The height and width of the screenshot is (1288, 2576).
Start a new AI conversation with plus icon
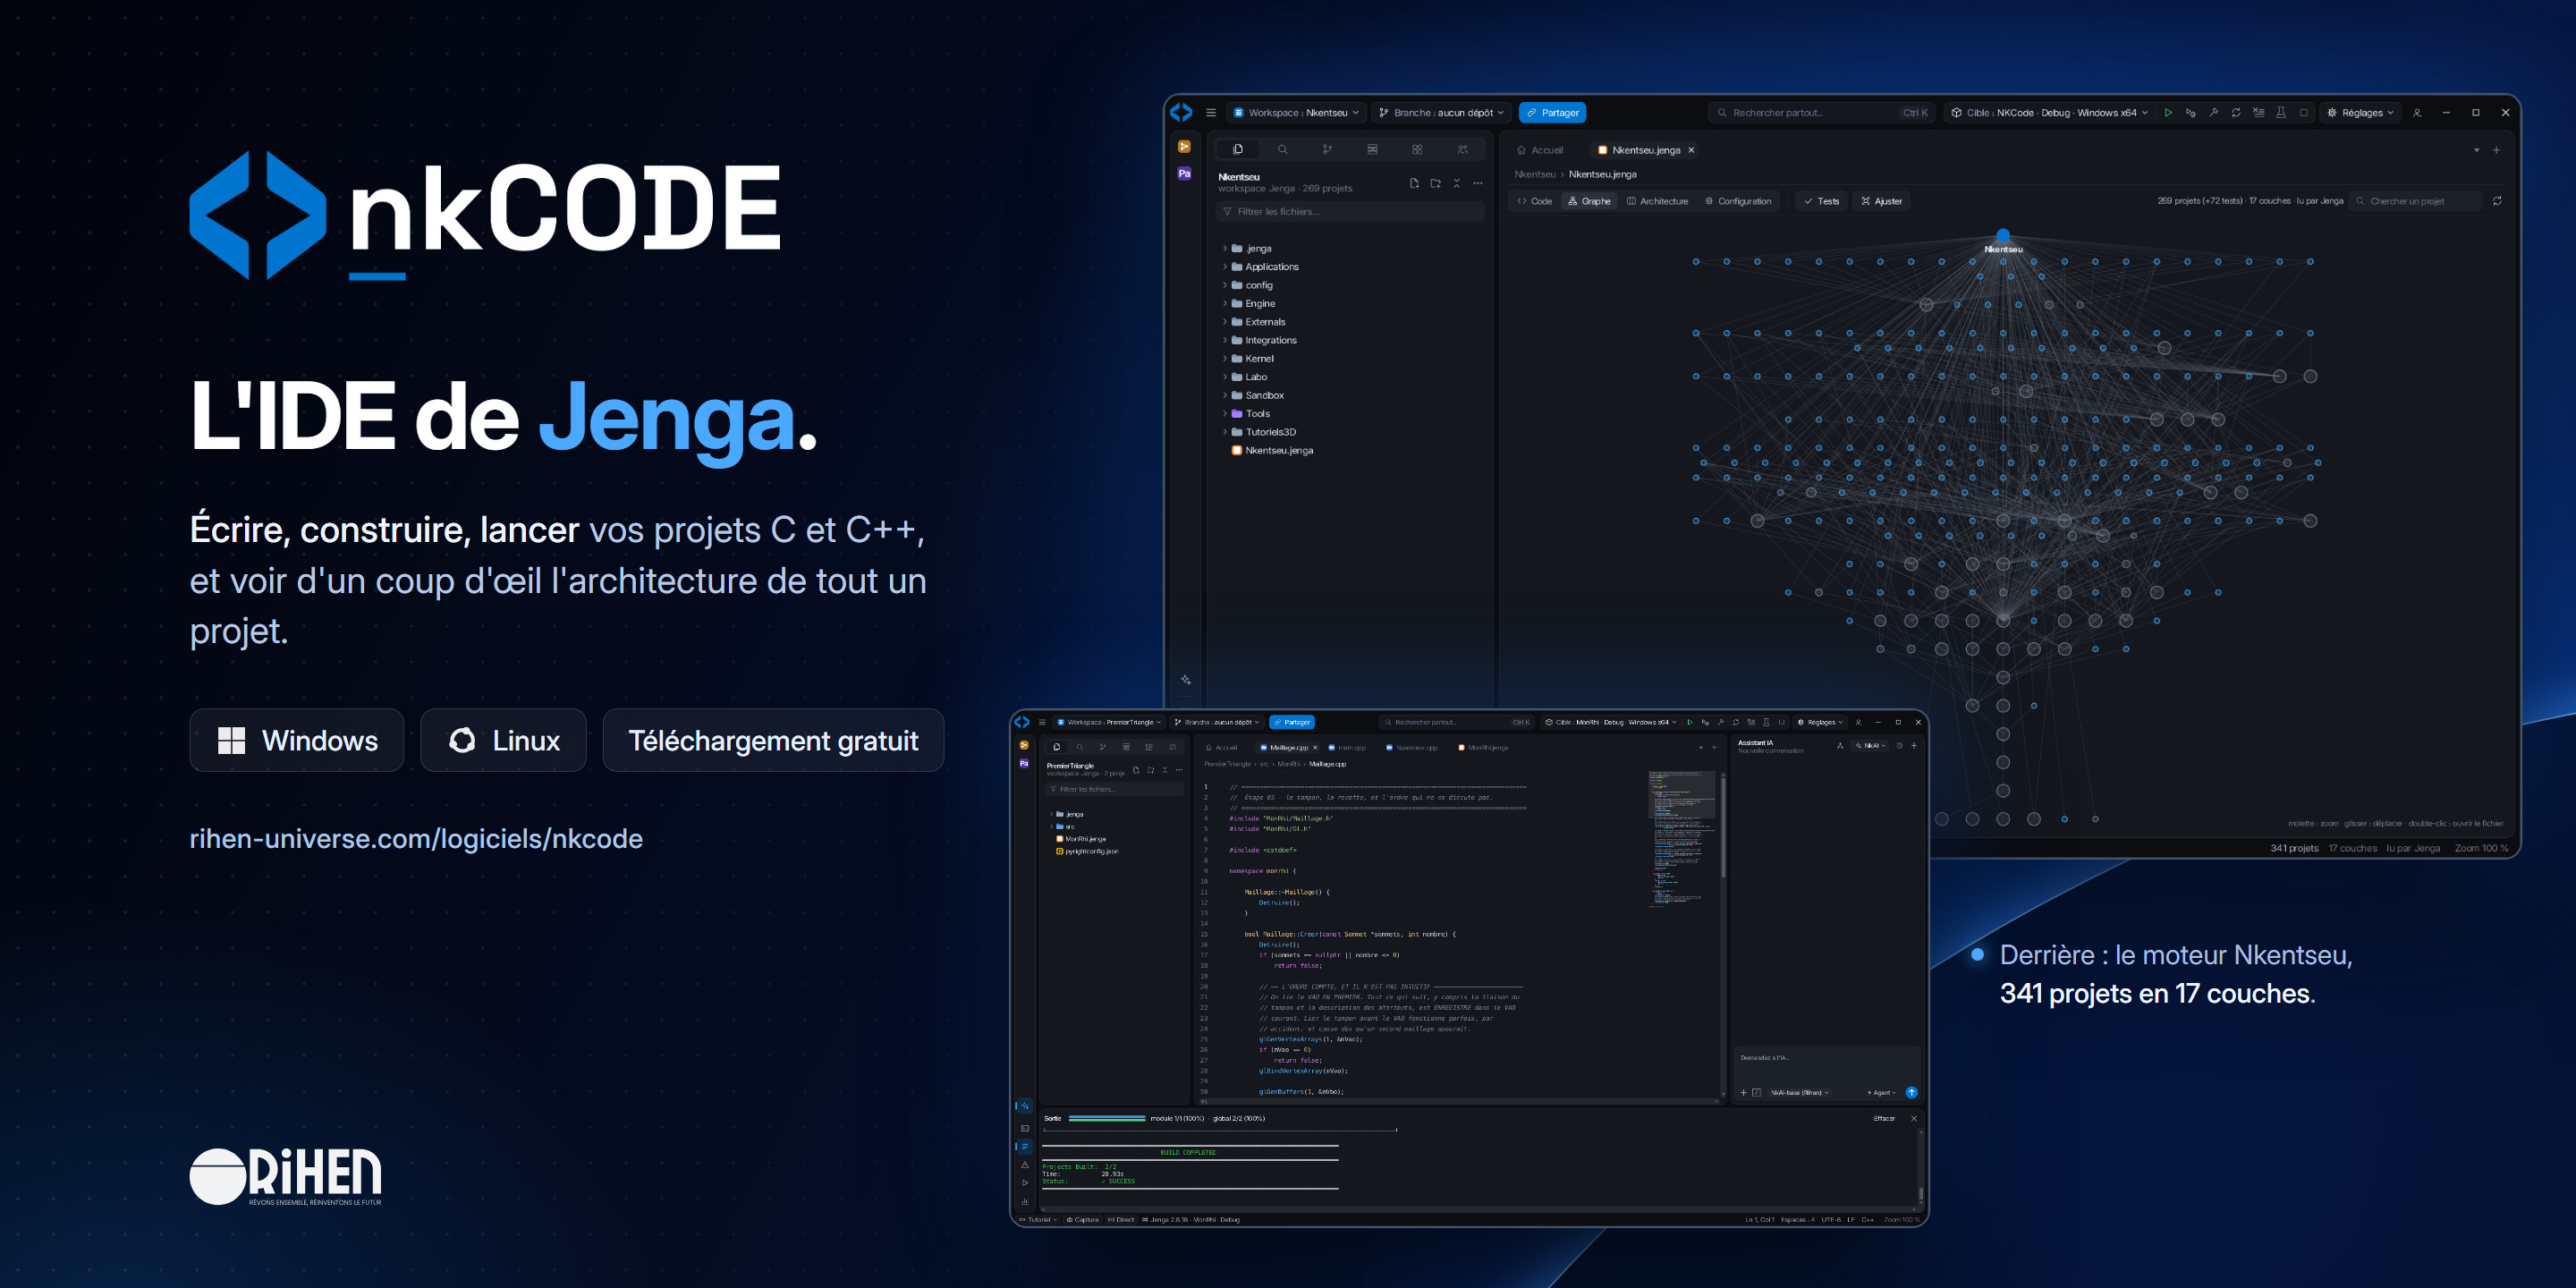(x=1914, y=745)
